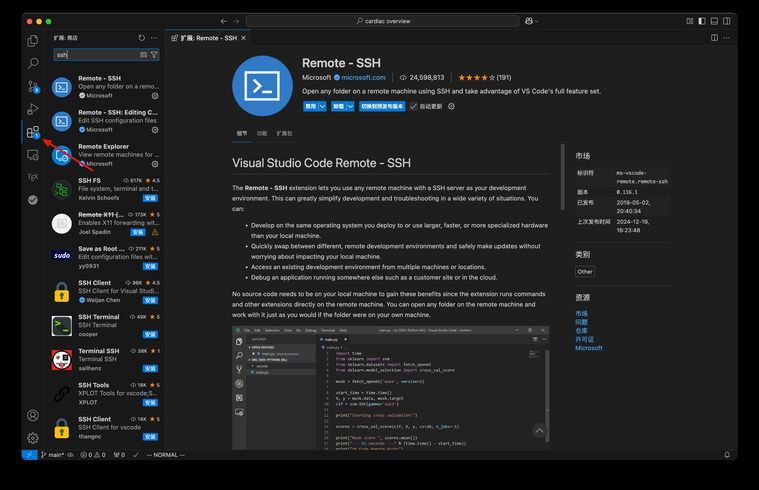Open the checkmark (Todo) activity bar icon
759x490 pixels.
32,199
